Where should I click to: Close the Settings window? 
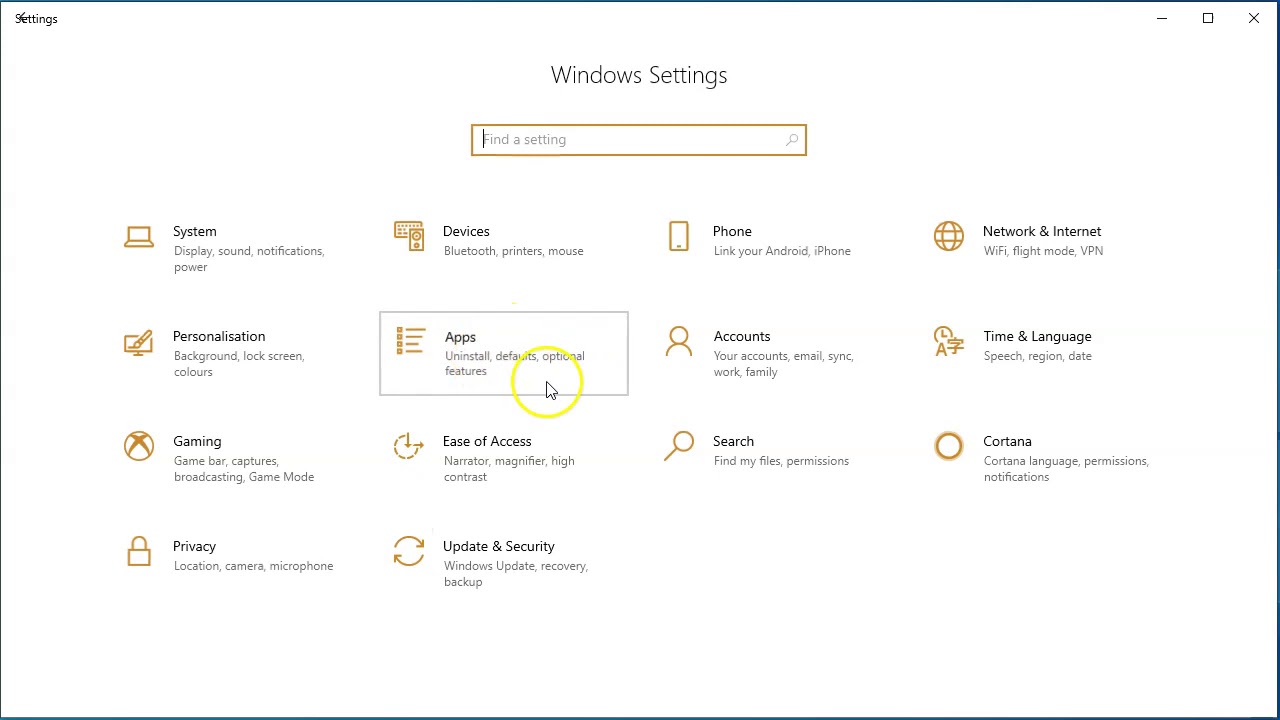(x=1254, y=18)
